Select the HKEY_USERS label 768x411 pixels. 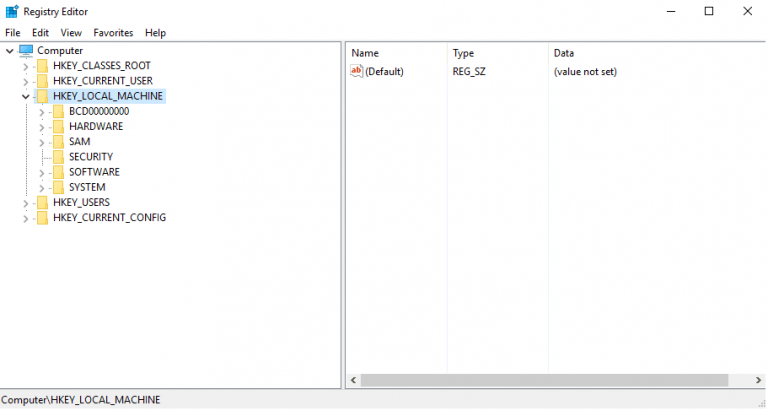click(x=81, y=202)
